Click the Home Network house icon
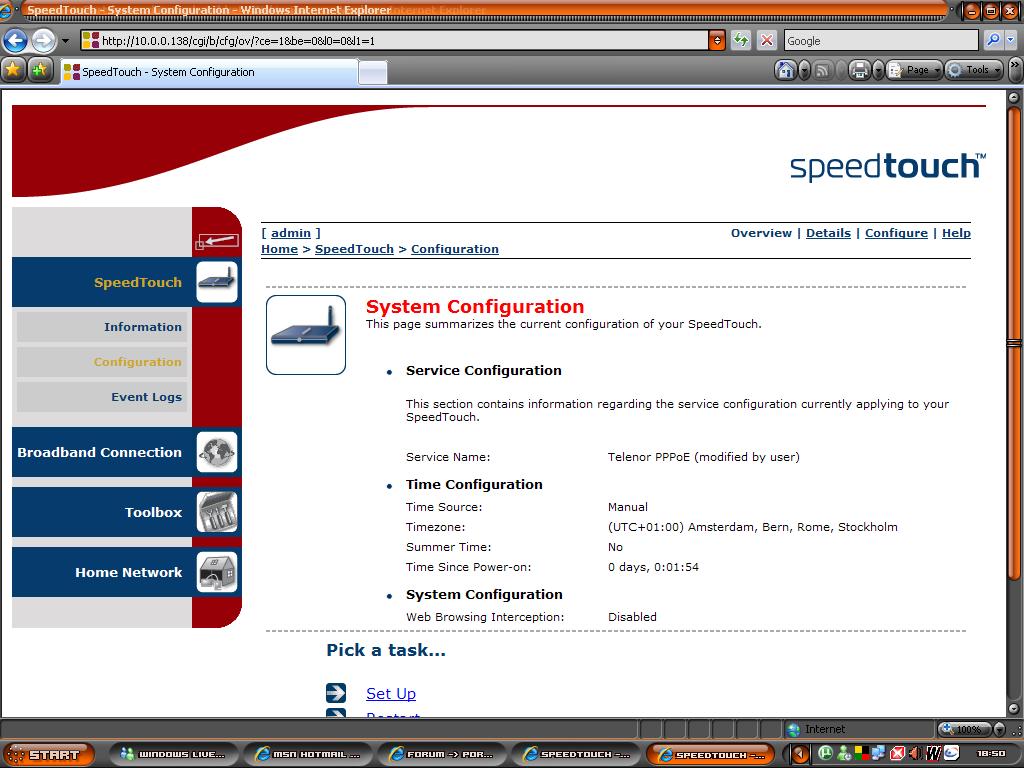Viewport: 1024px width, 768px height. (216, 572)
